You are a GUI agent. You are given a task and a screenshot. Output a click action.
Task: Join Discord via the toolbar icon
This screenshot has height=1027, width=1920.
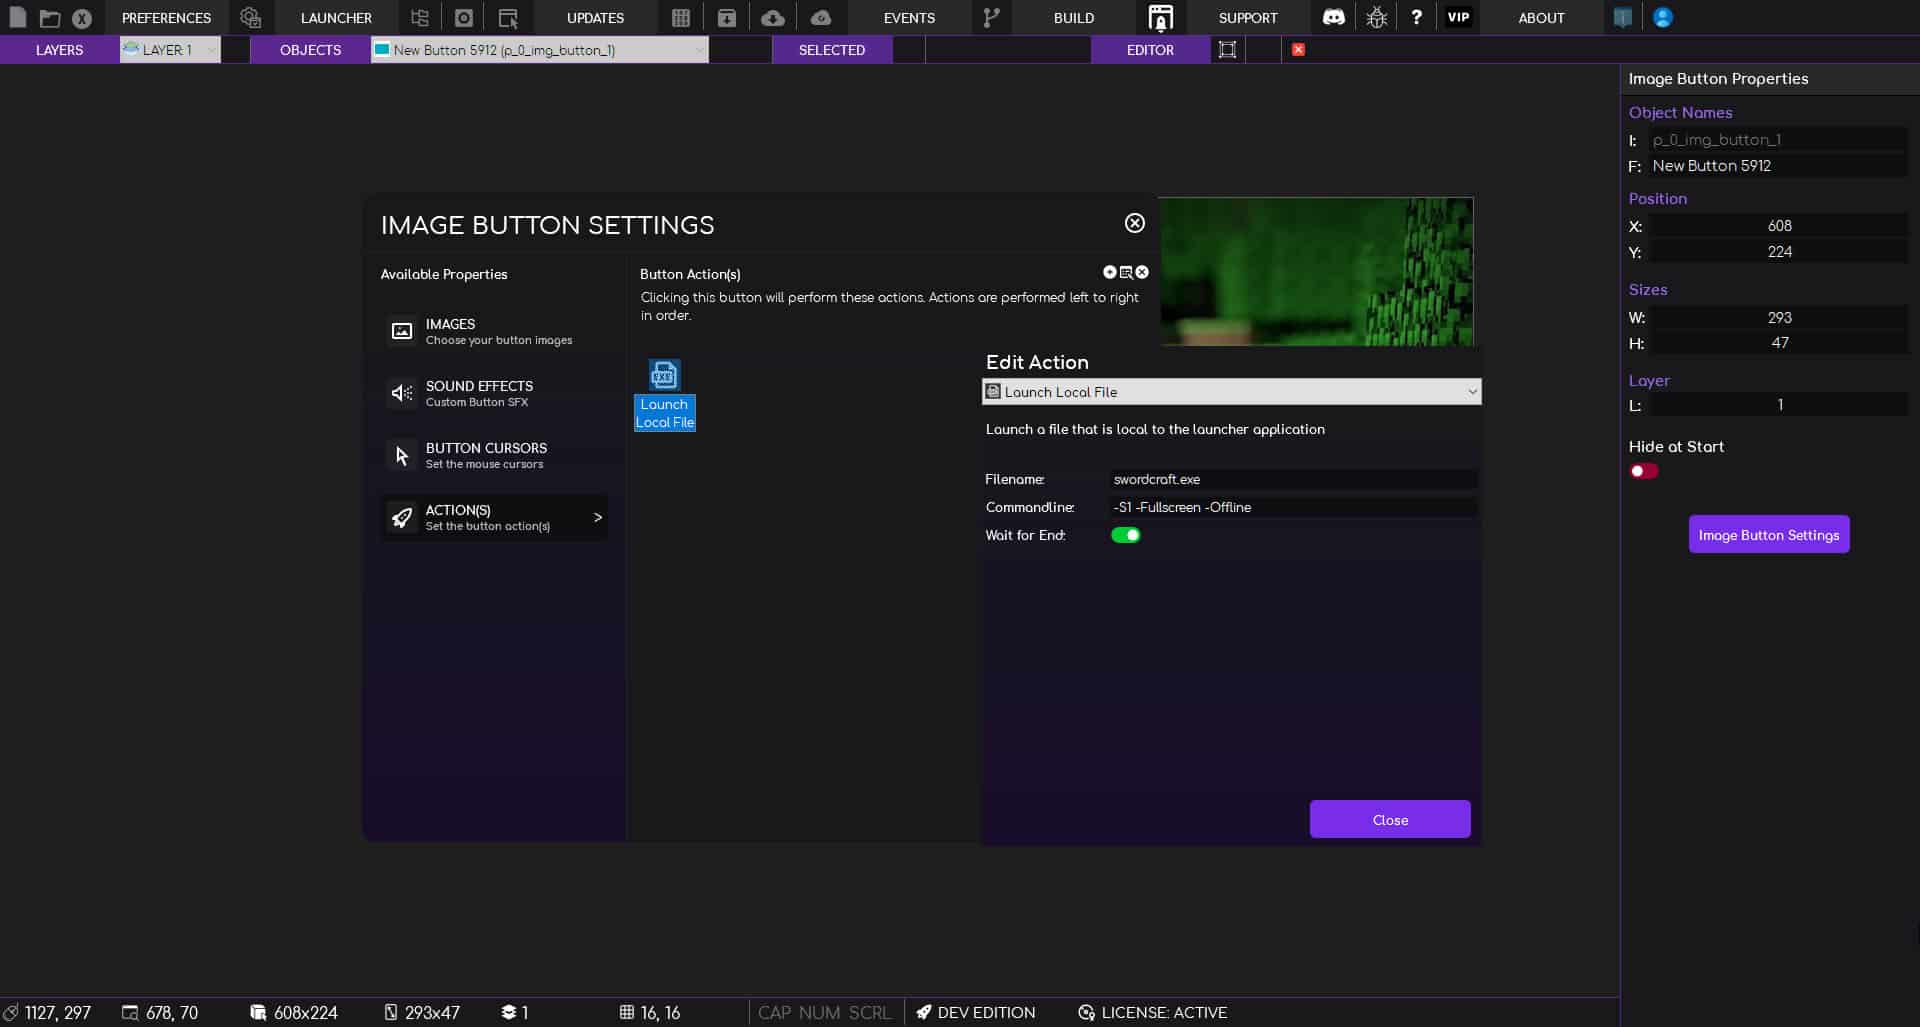[1333, 17]
